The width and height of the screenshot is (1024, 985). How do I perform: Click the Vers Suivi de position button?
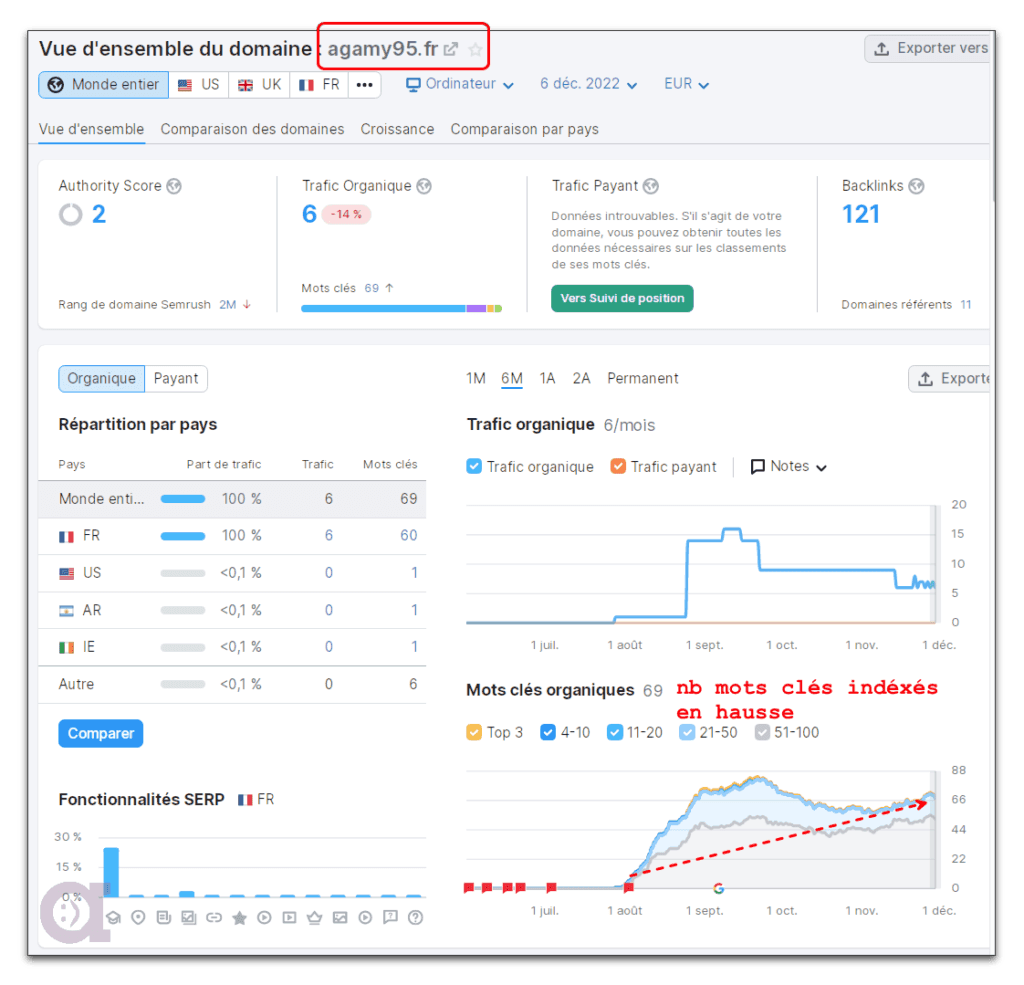click(622, 298)
